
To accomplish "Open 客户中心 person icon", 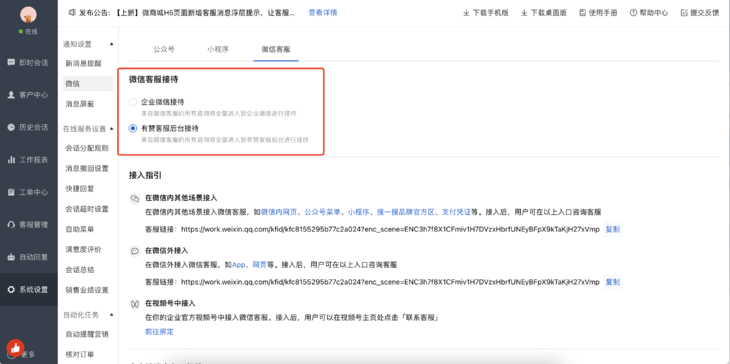I will click(11, 95).
